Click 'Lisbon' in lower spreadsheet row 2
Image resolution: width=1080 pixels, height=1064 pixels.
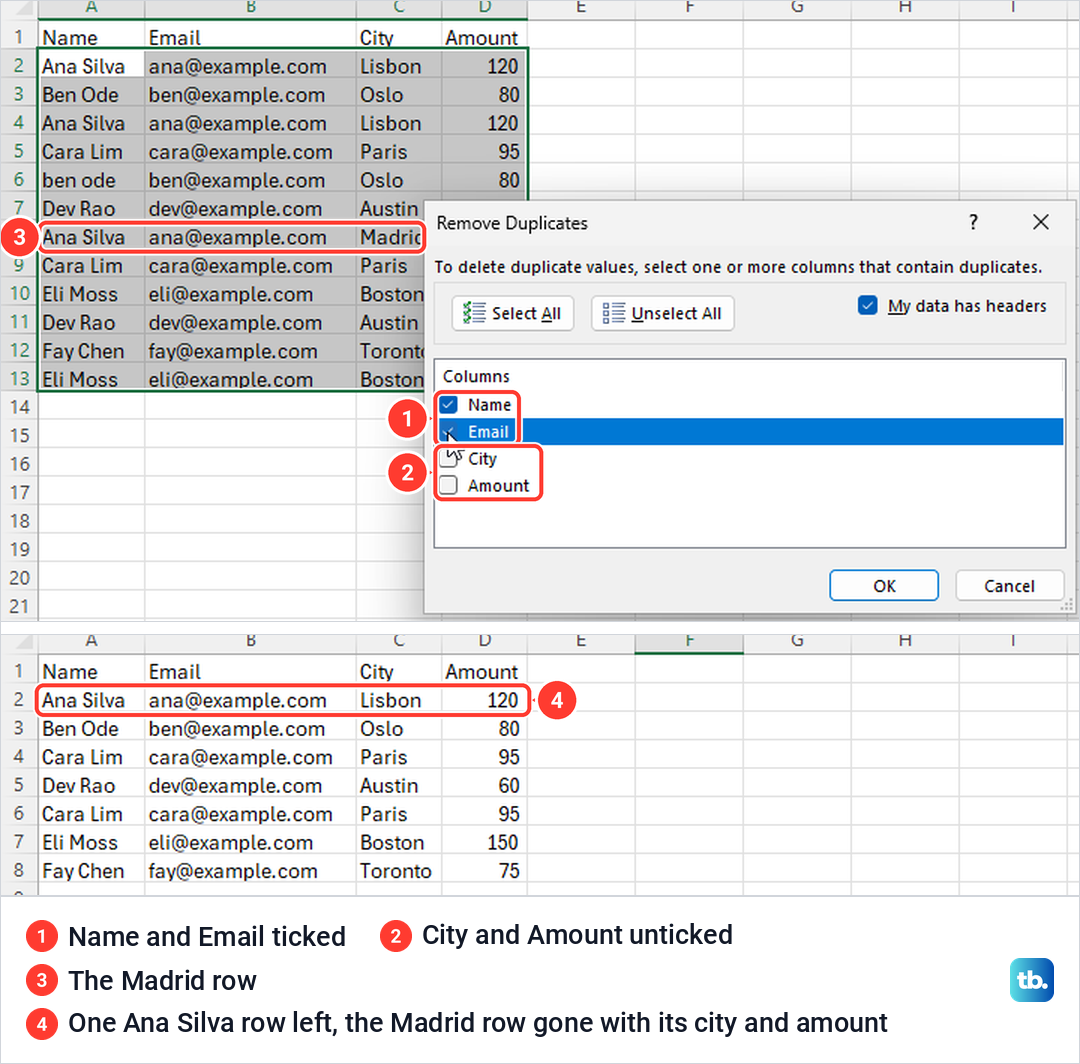tap(399, 700)
